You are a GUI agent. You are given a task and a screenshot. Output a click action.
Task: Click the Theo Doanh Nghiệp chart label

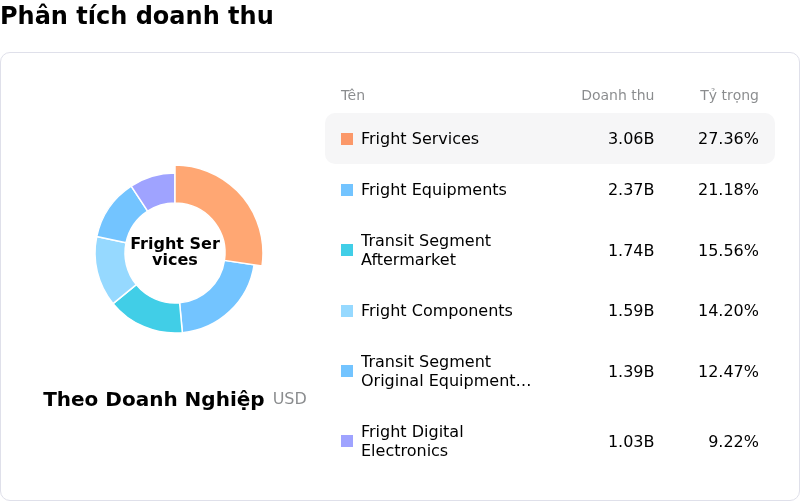click(154, 399)
